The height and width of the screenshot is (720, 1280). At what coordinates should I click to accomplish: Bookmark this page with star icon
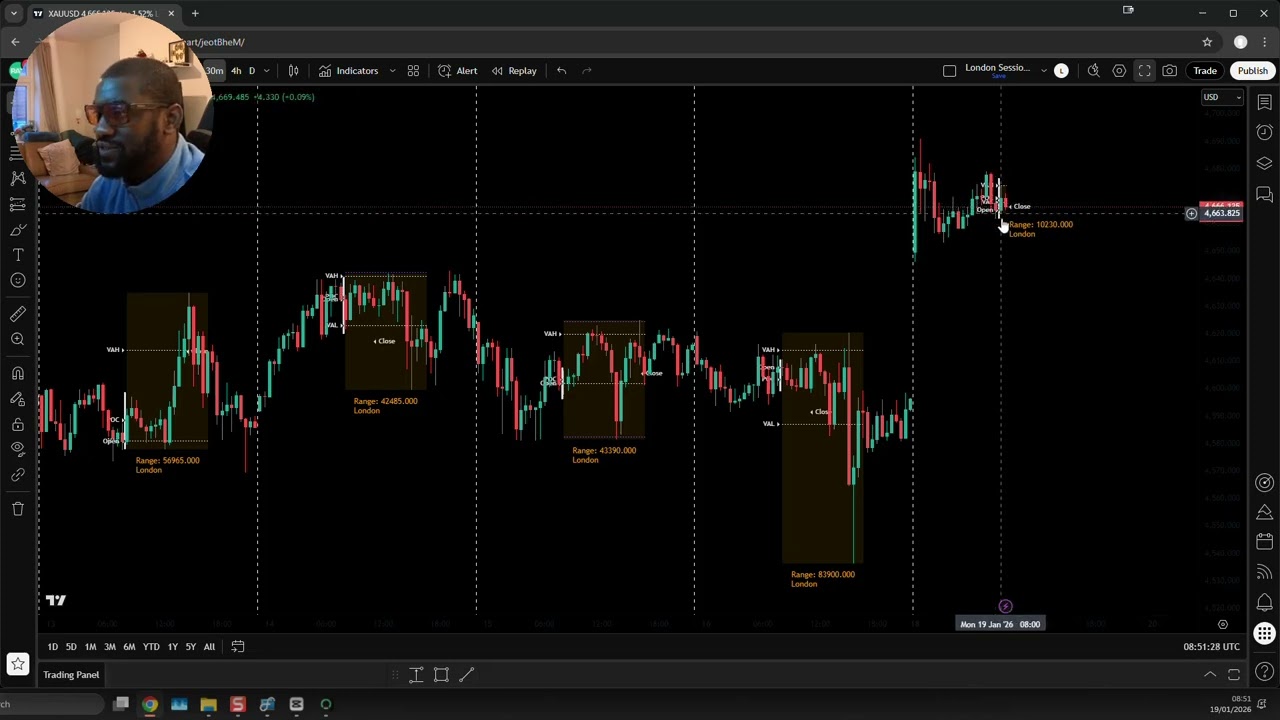point(1207,42)
